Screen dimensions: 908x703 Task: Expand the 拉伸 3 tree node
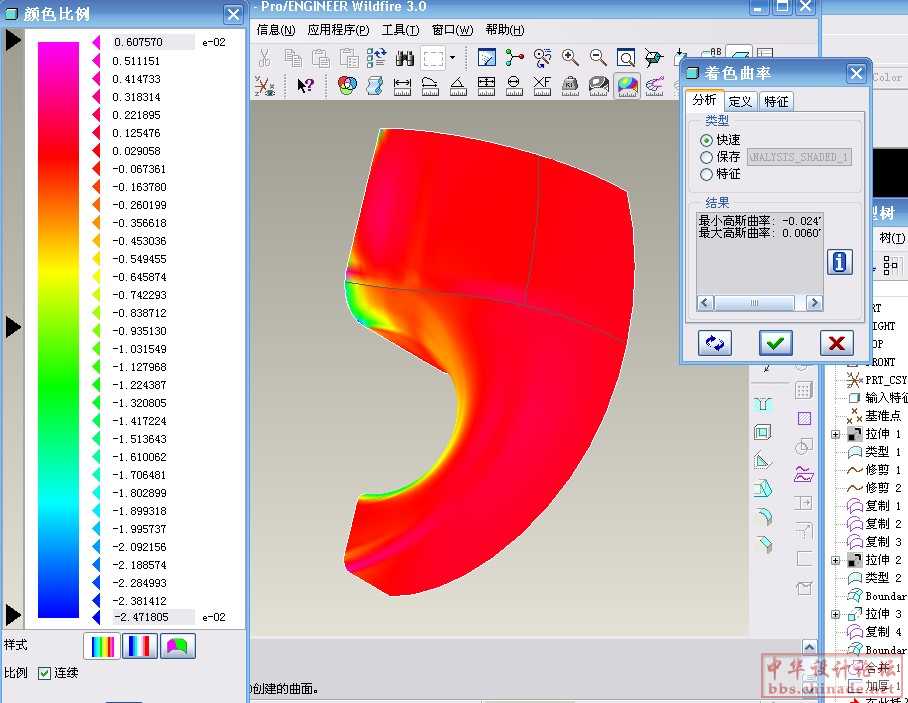[836, 614]
